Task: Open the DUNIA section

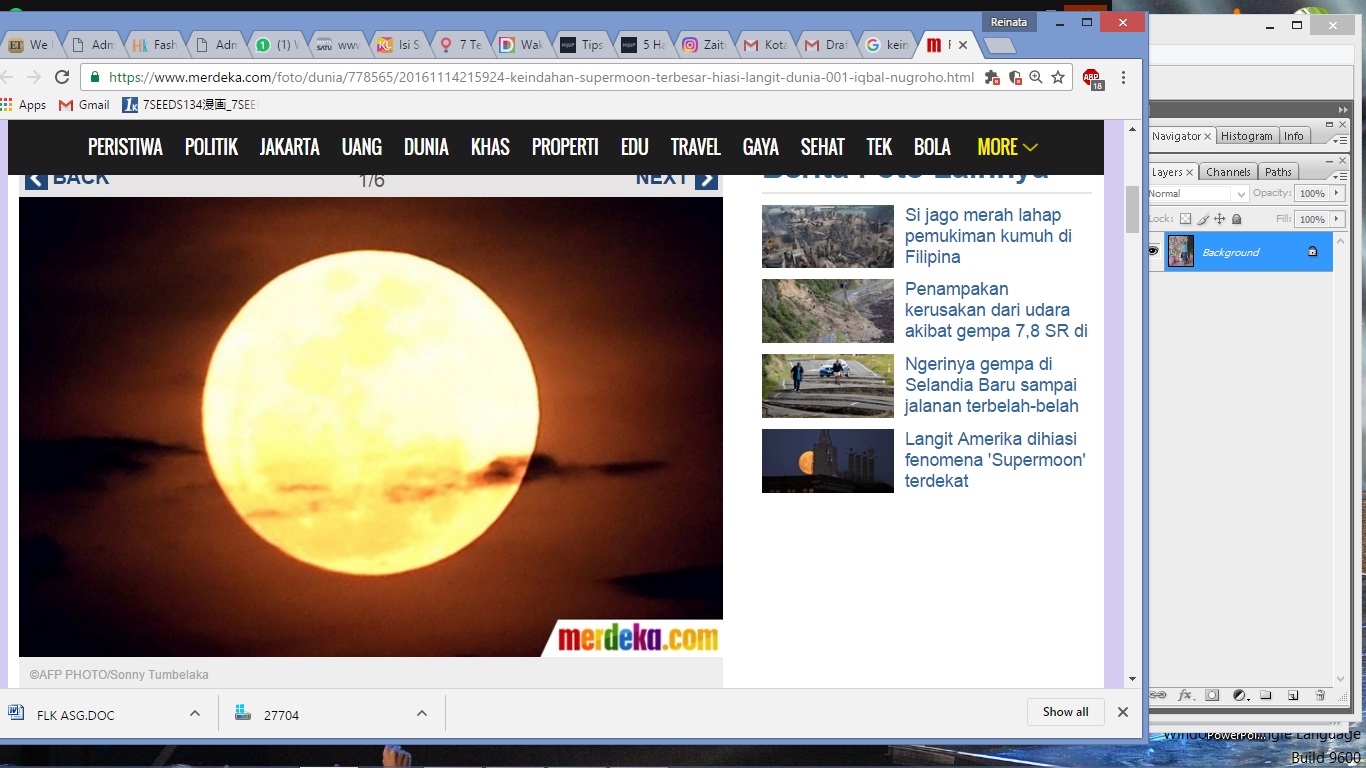Action: coord(426,147)
